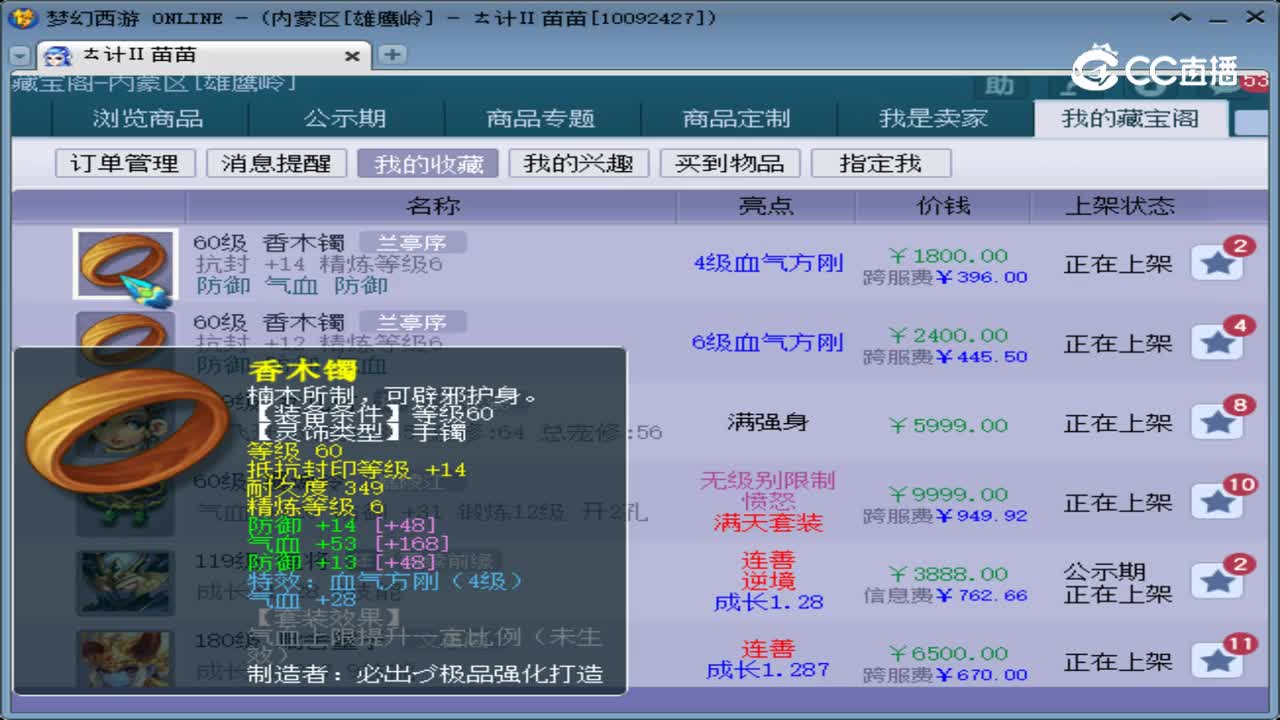Viewport: 1280px width, 720px height.
Task: Open the 商品专题 section
Action: [x=540, y=118]
